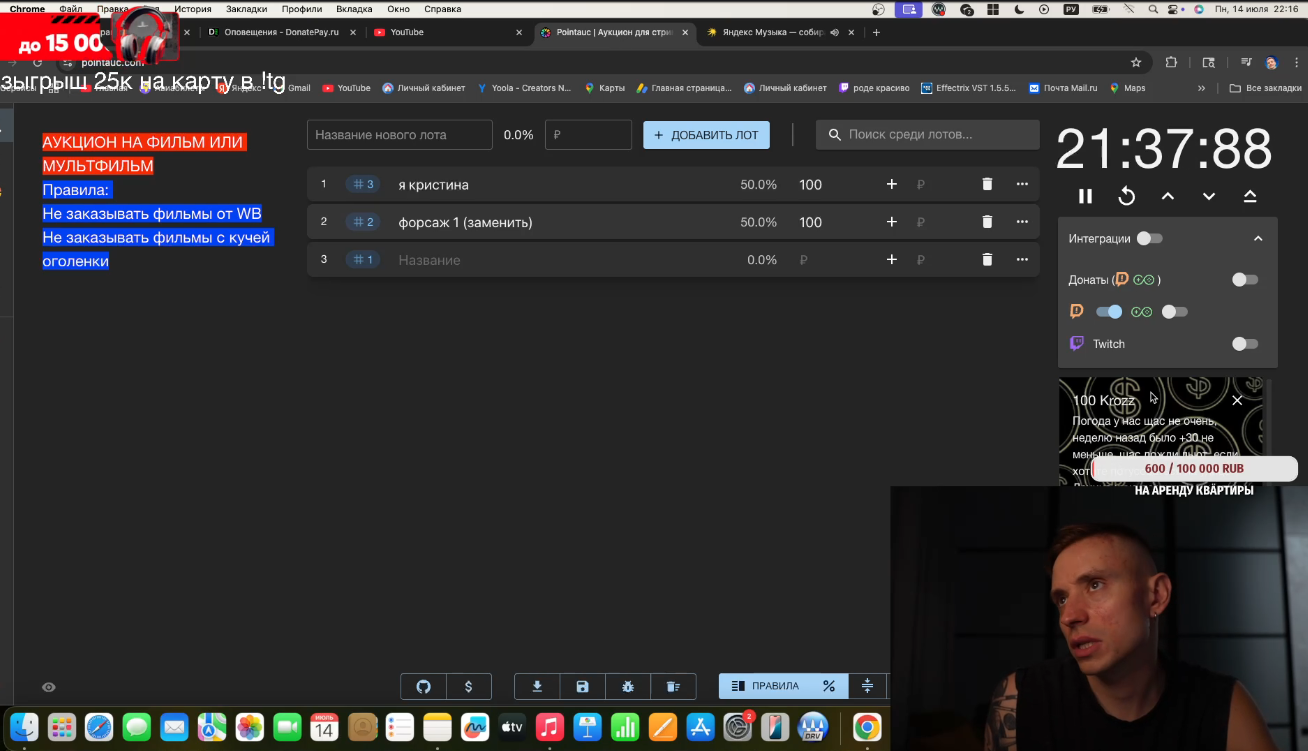Click the new lot ruble amount field
Screen dimensions: 1308x751
point(588,135)
